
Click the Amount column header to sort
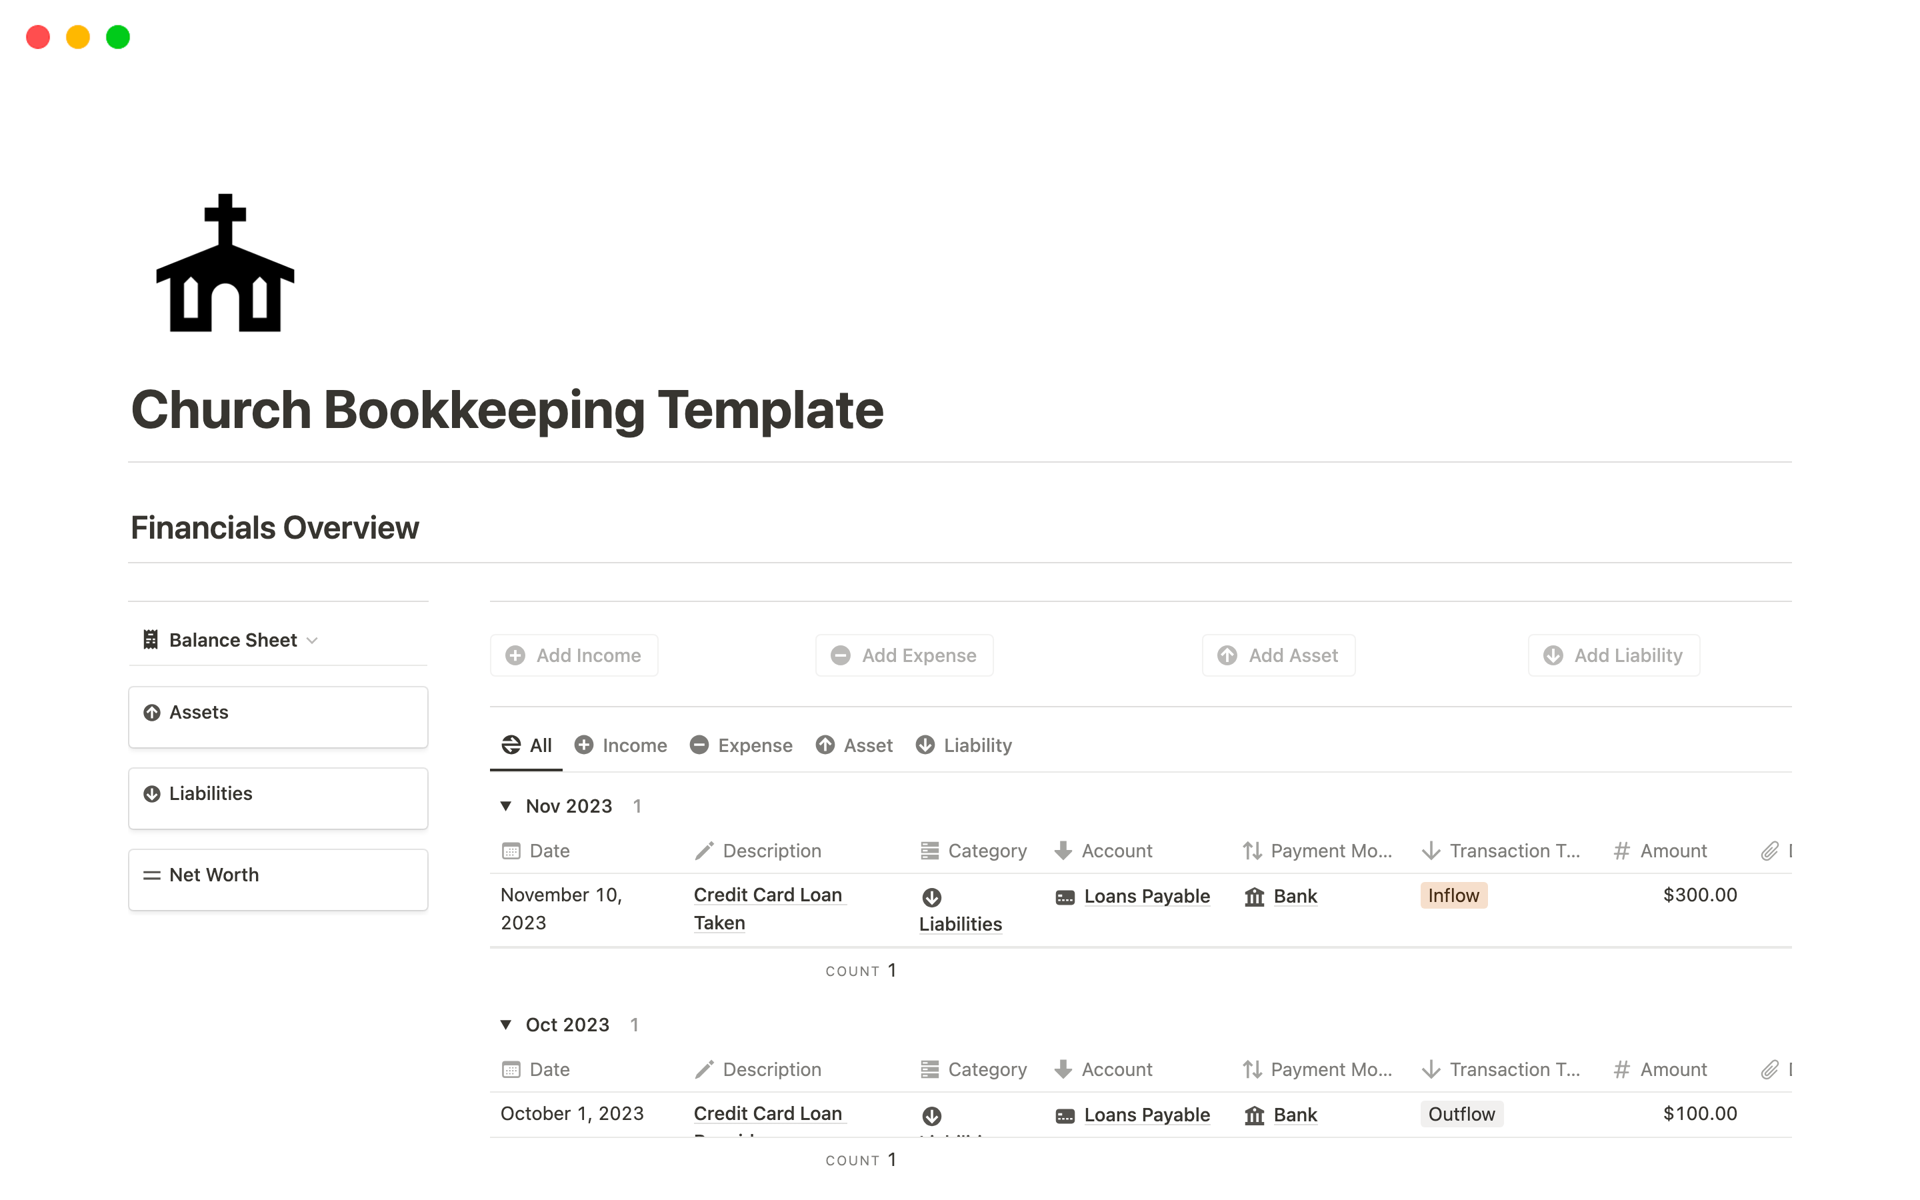pos(1671,850)
